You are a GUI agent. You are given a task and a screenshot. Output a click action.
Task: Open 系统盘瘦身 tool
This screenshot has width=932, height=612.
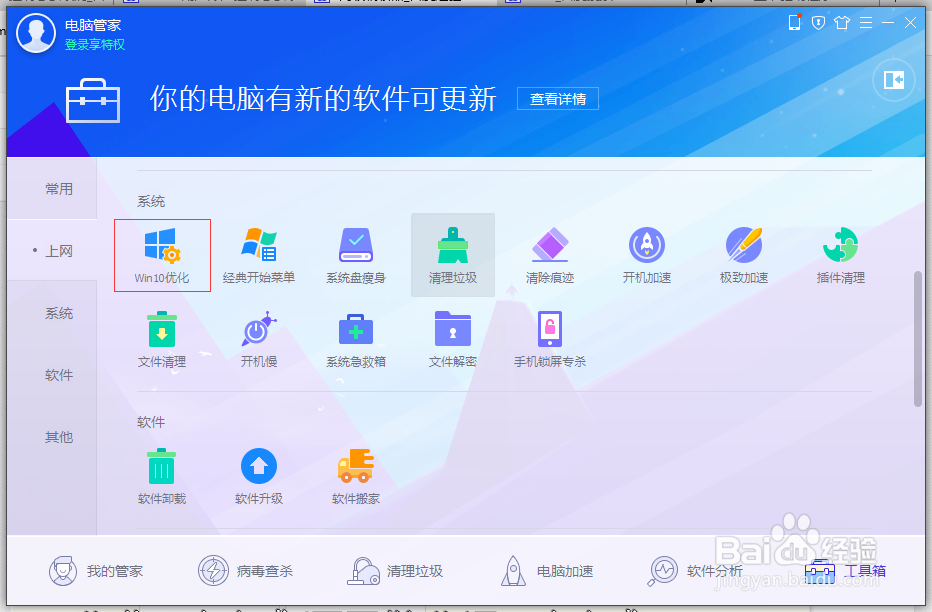[x=355, y=255]
